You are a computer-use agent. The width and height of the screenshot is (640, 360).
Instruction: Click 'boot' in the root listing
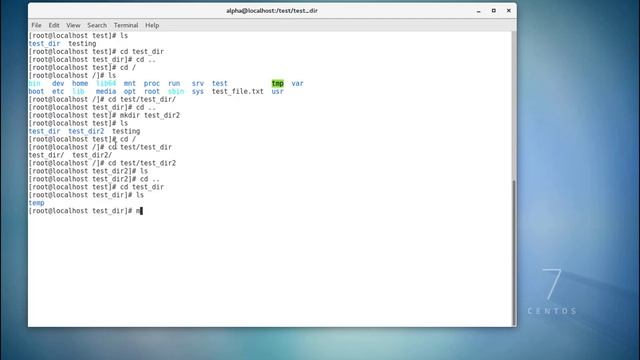(x=36, y=91)
